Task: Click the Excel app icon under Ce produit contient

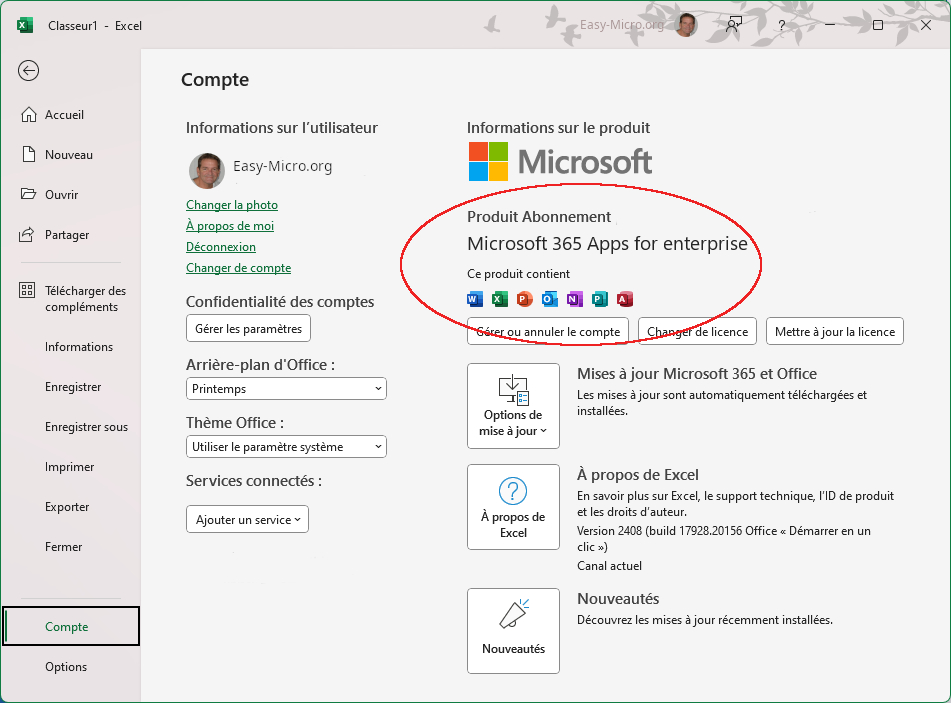Action: click(x=500, y=298)
